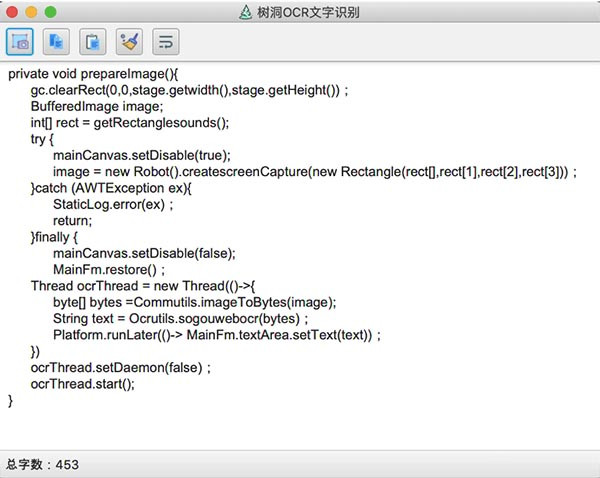
Task: Click the 'ocrThread.setDaemon(false) ;' line
Action: [x=120, y=368]
